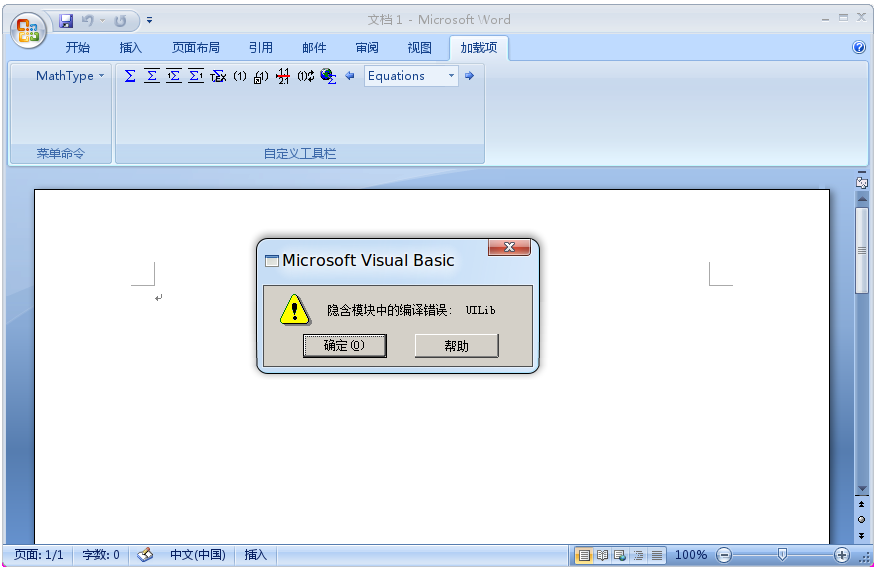Switch to the 开始 ribbon tab
Viewport: 876px width, 568px height.
pyautogui.click(x=78, y=47)
